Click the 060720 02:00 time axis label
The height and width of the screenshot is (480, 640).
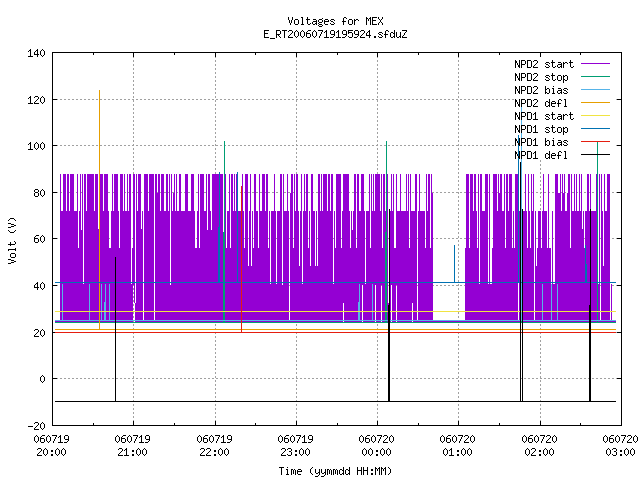(x=539, y=446)
